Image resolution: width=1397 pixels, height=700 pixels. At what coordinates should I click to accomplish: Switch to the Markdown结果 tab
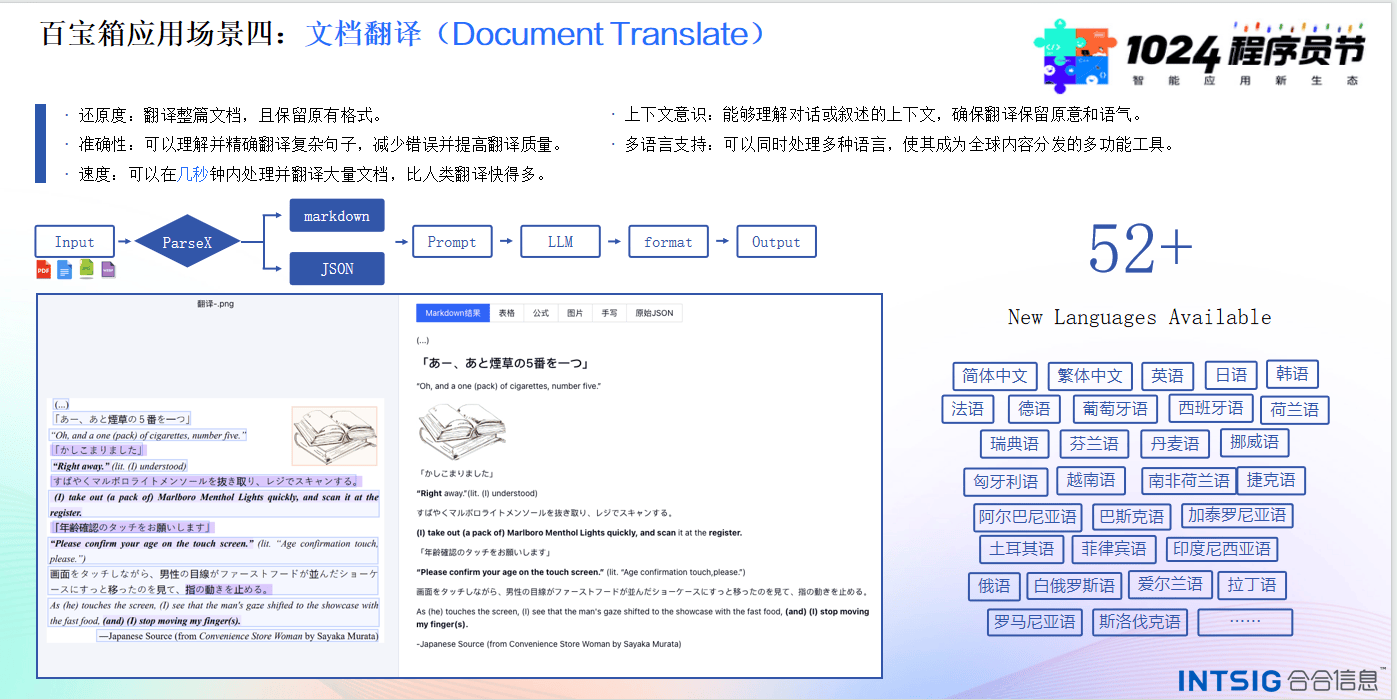coord(452,313)
